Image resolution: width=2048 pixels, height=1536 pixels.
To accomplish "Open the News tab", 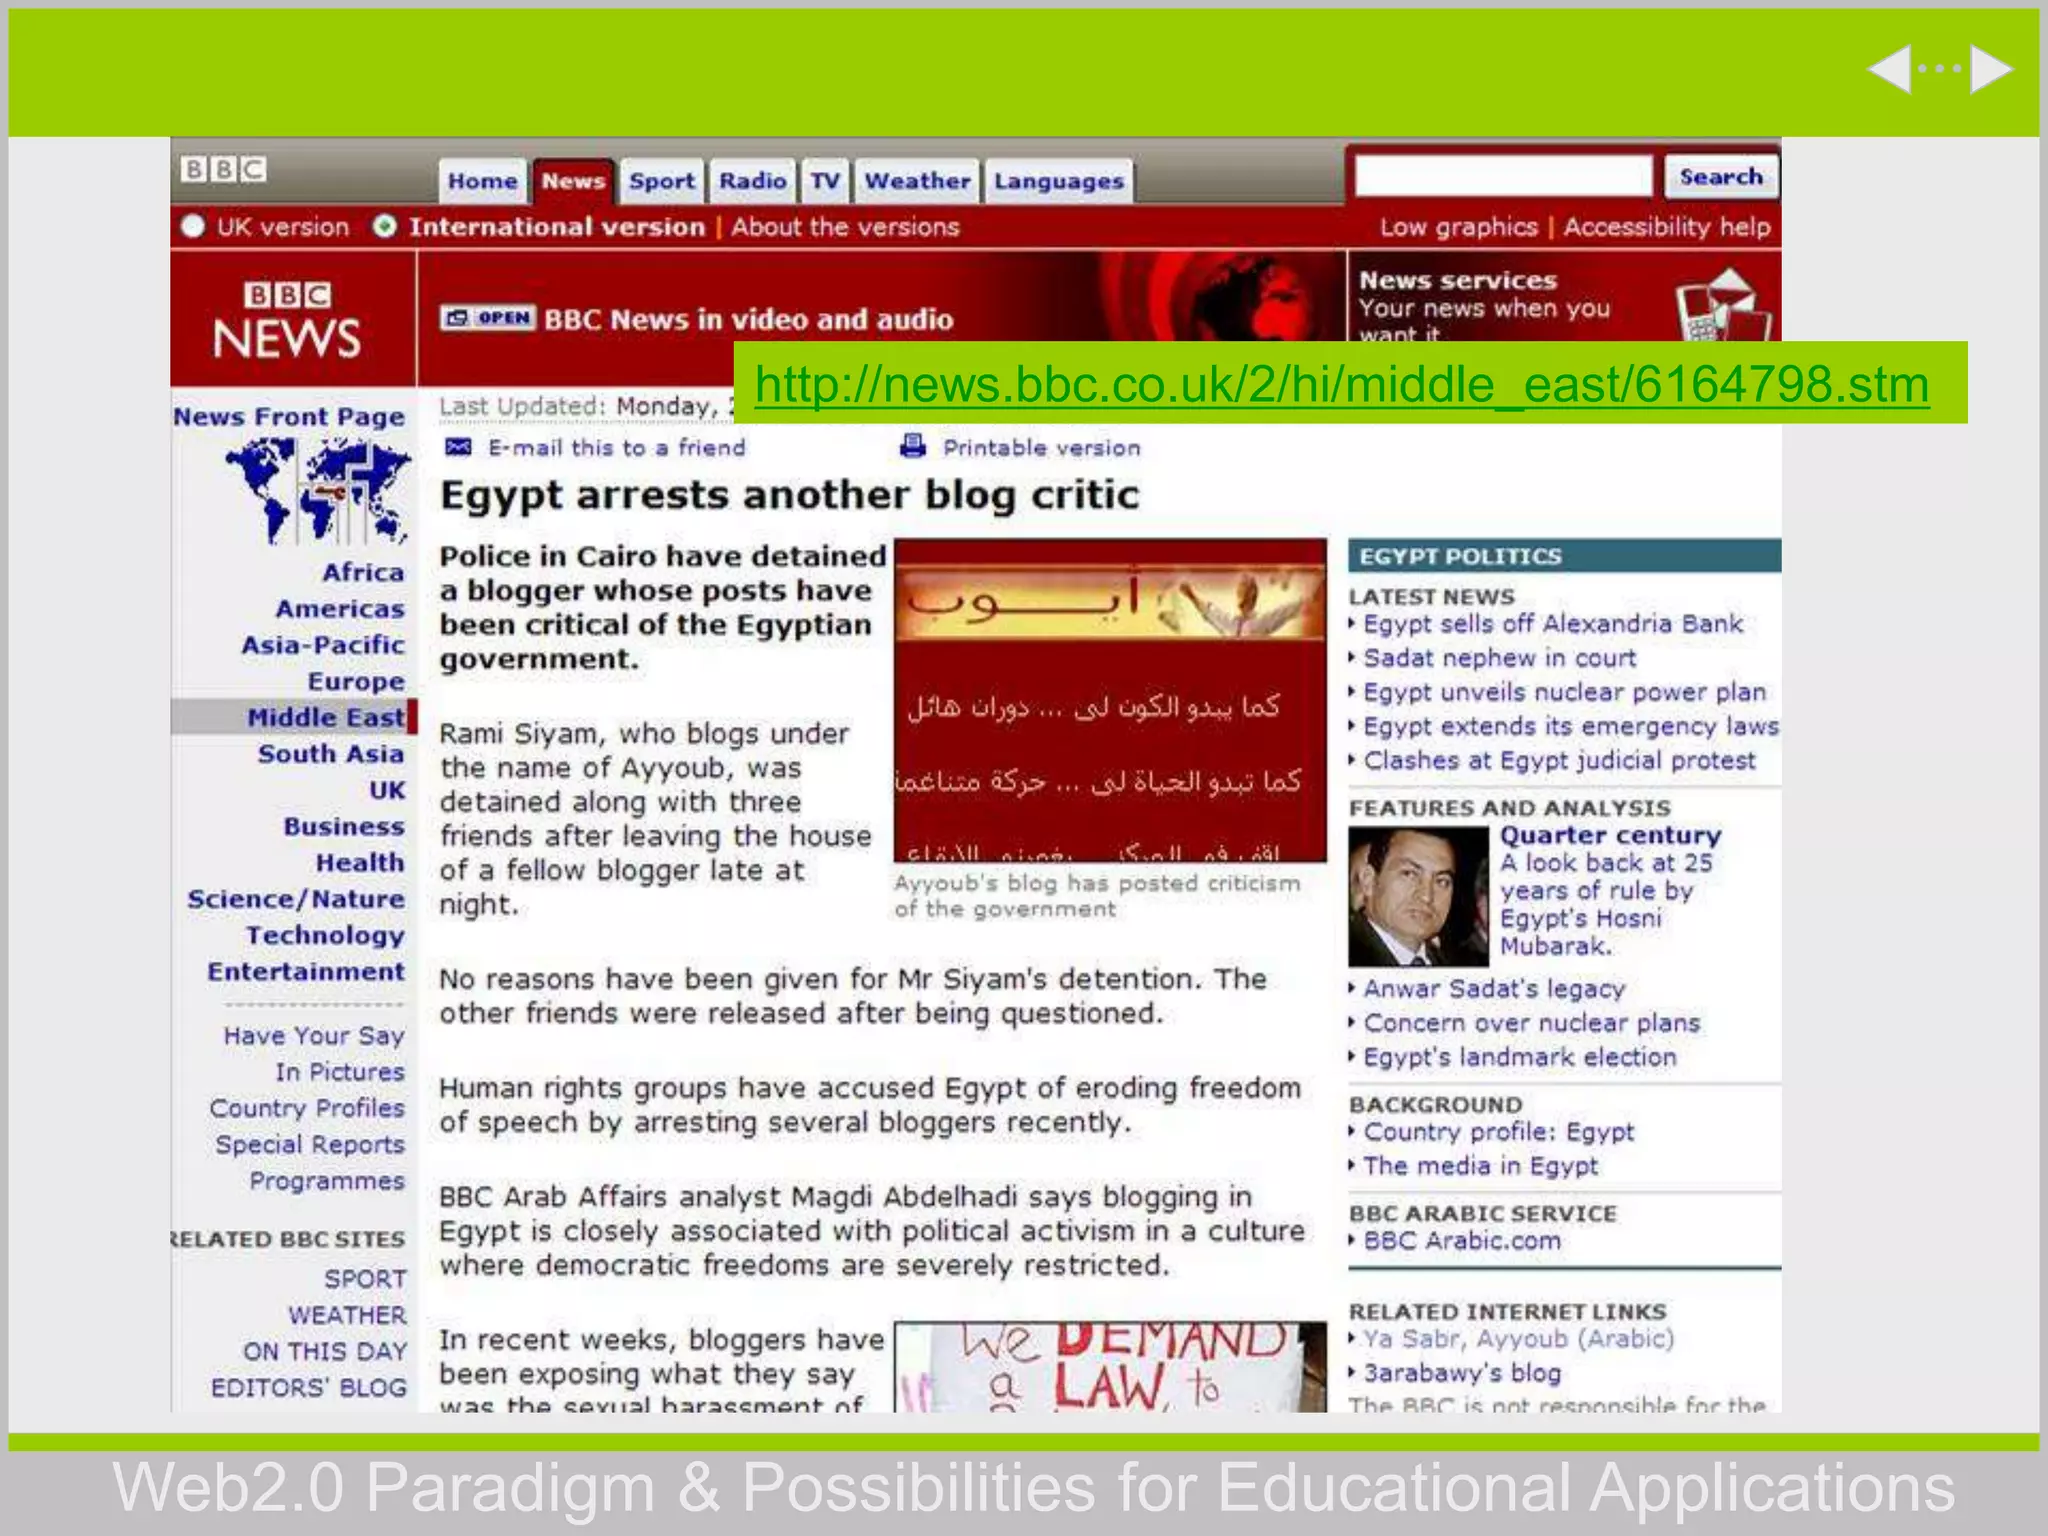I will 573,181.
